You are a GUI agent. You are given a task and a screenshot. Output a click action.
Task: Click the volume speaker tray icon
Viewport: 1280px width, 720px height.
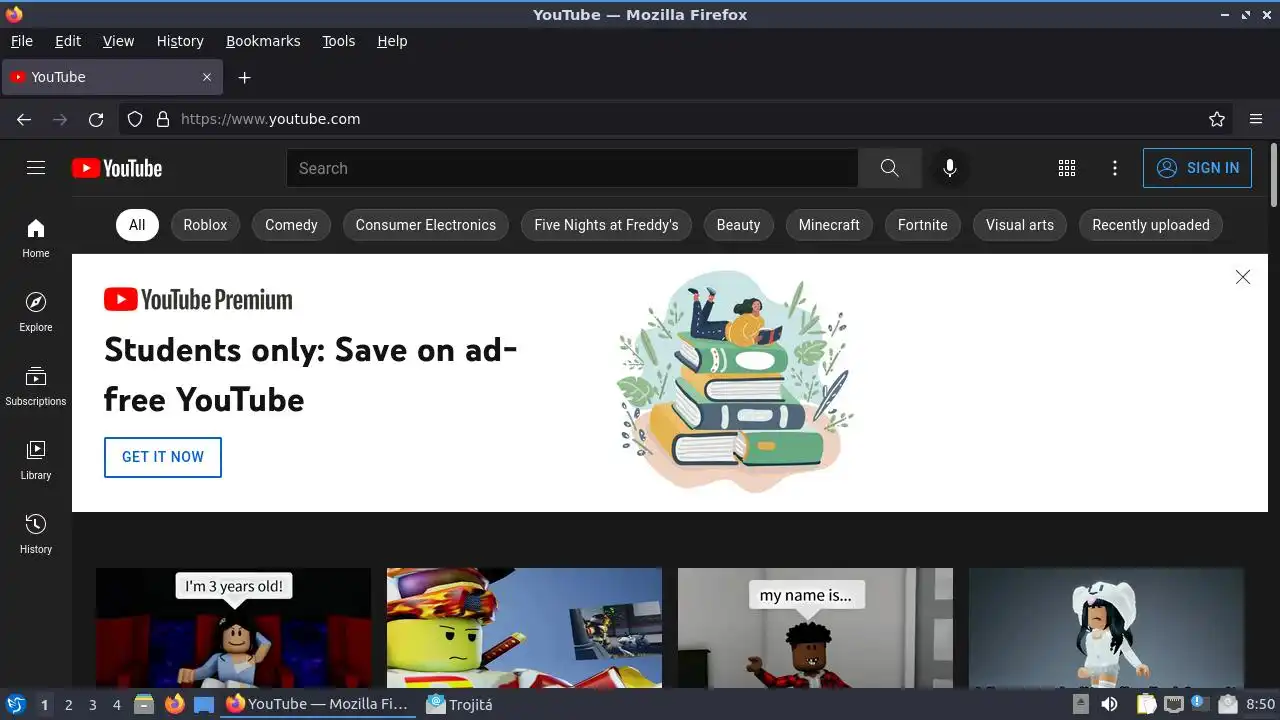[1109, 704]
